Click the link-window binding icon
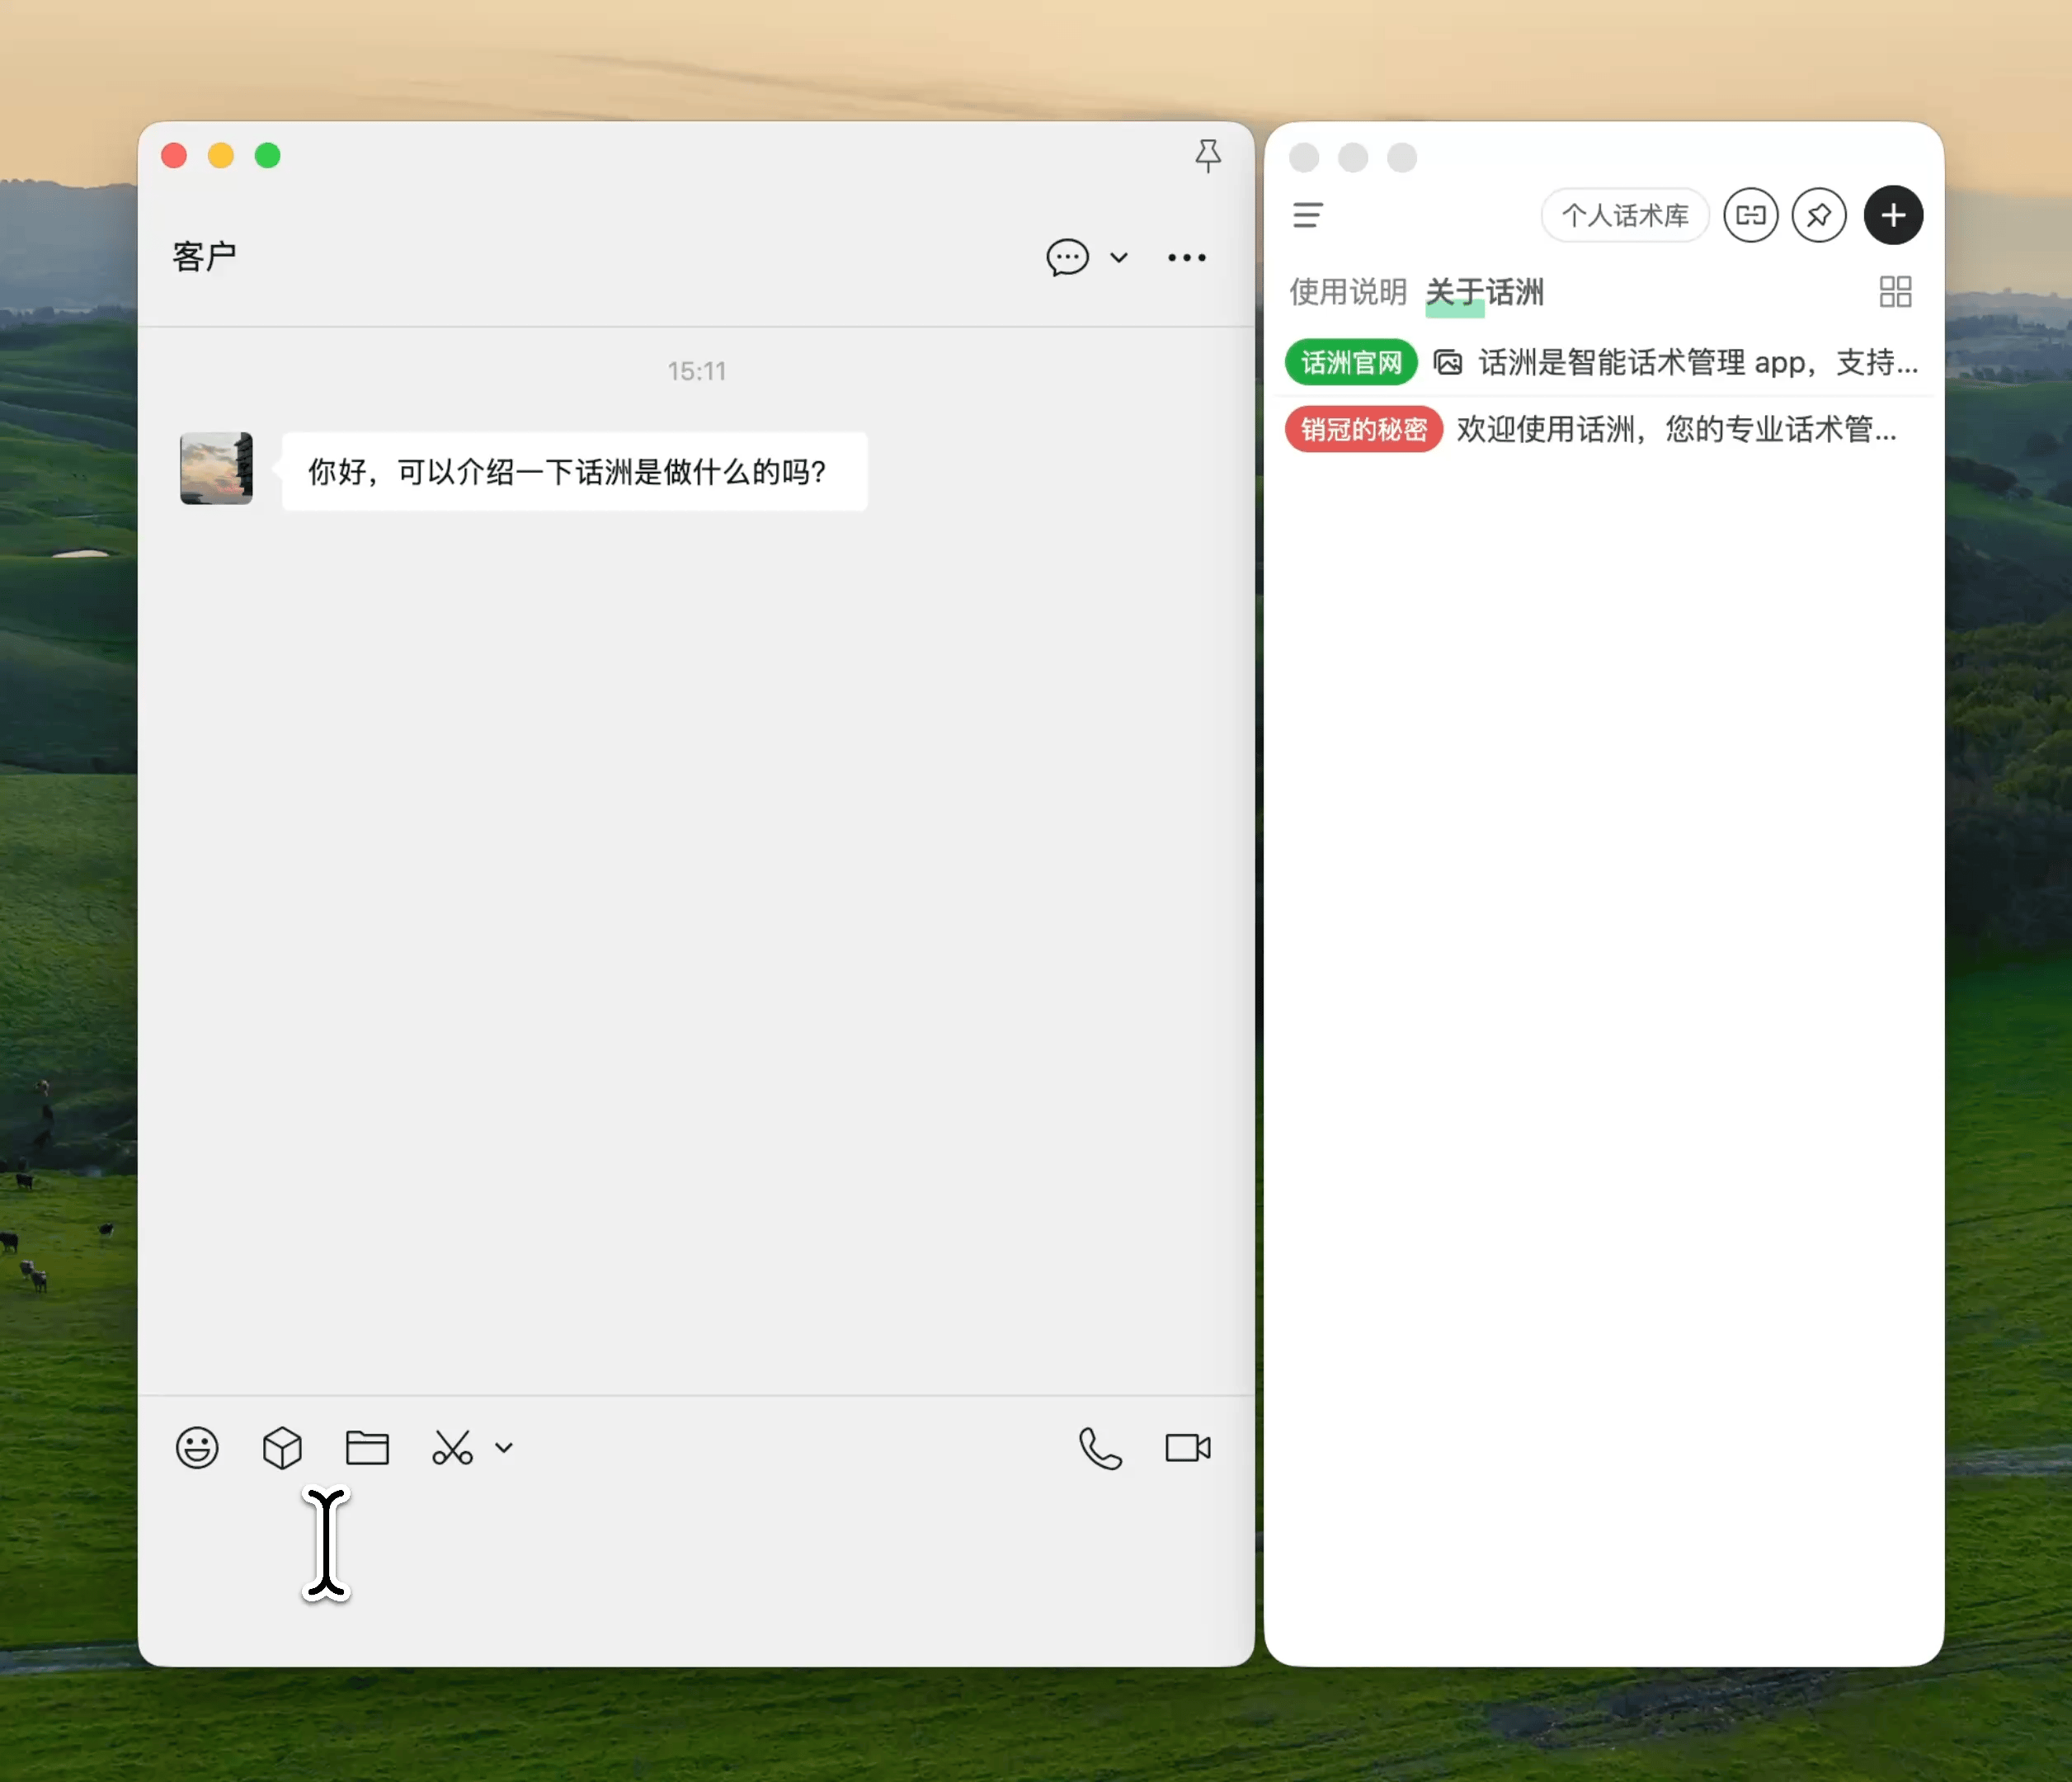 tap(1751, 215)
